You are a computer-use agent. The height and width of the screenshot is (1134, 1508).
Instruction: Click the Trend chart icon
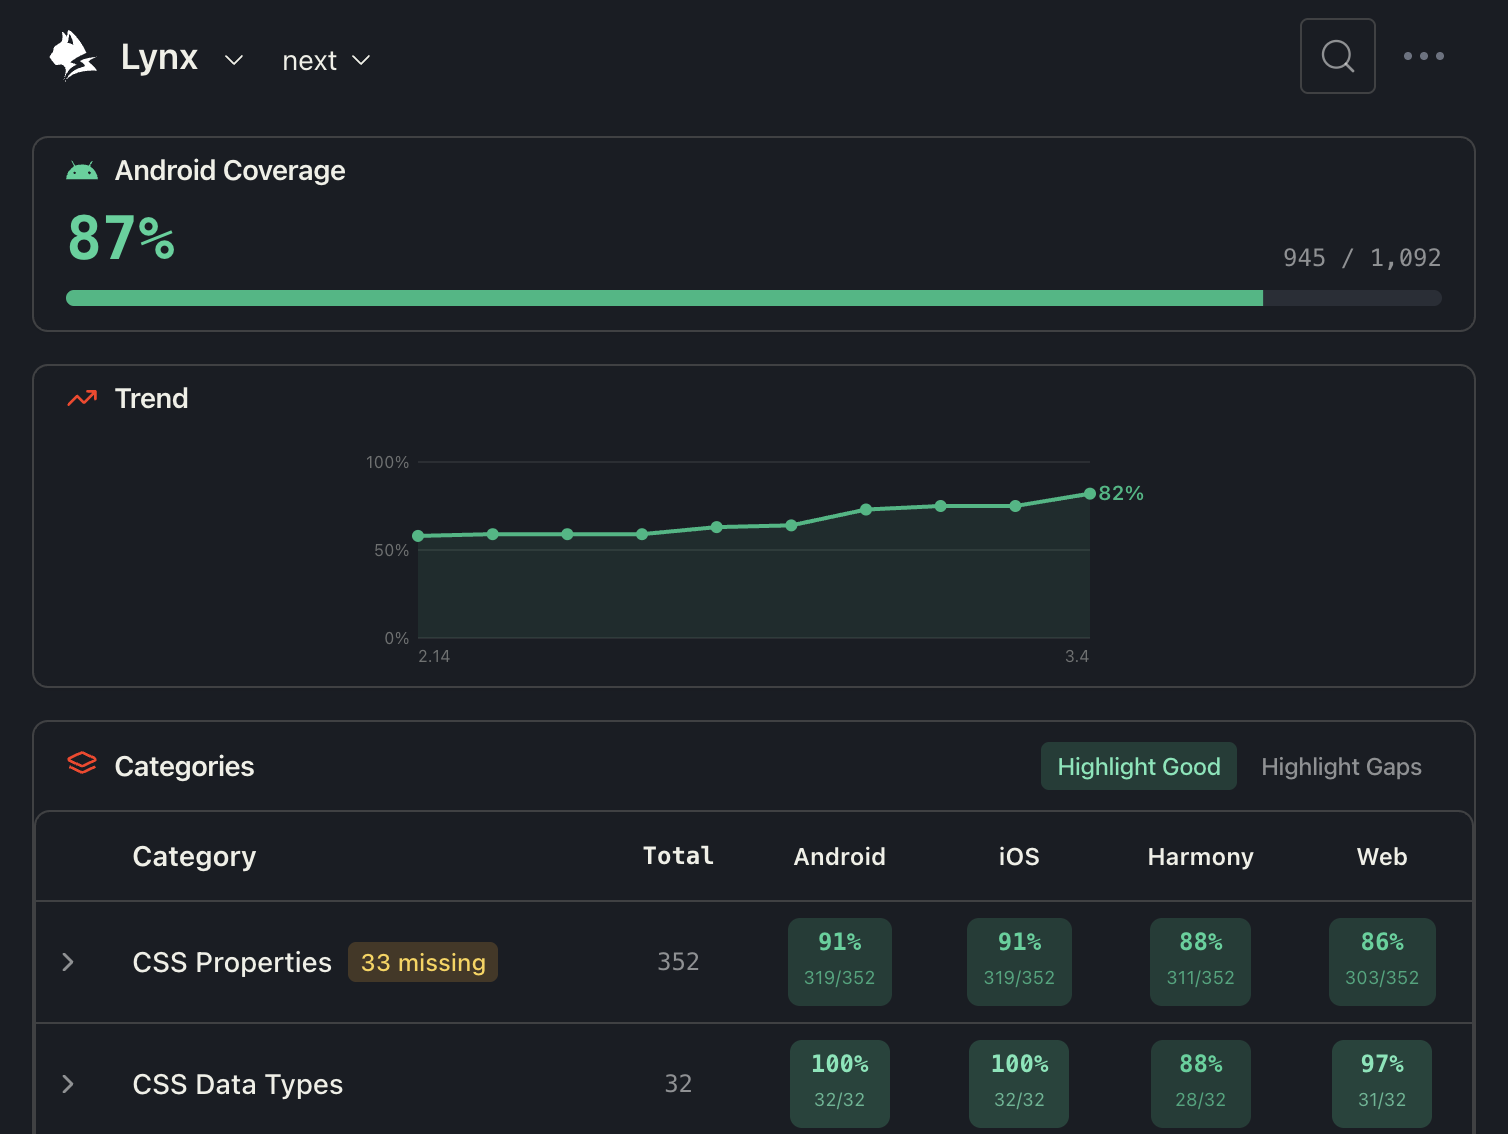point(81,397)
